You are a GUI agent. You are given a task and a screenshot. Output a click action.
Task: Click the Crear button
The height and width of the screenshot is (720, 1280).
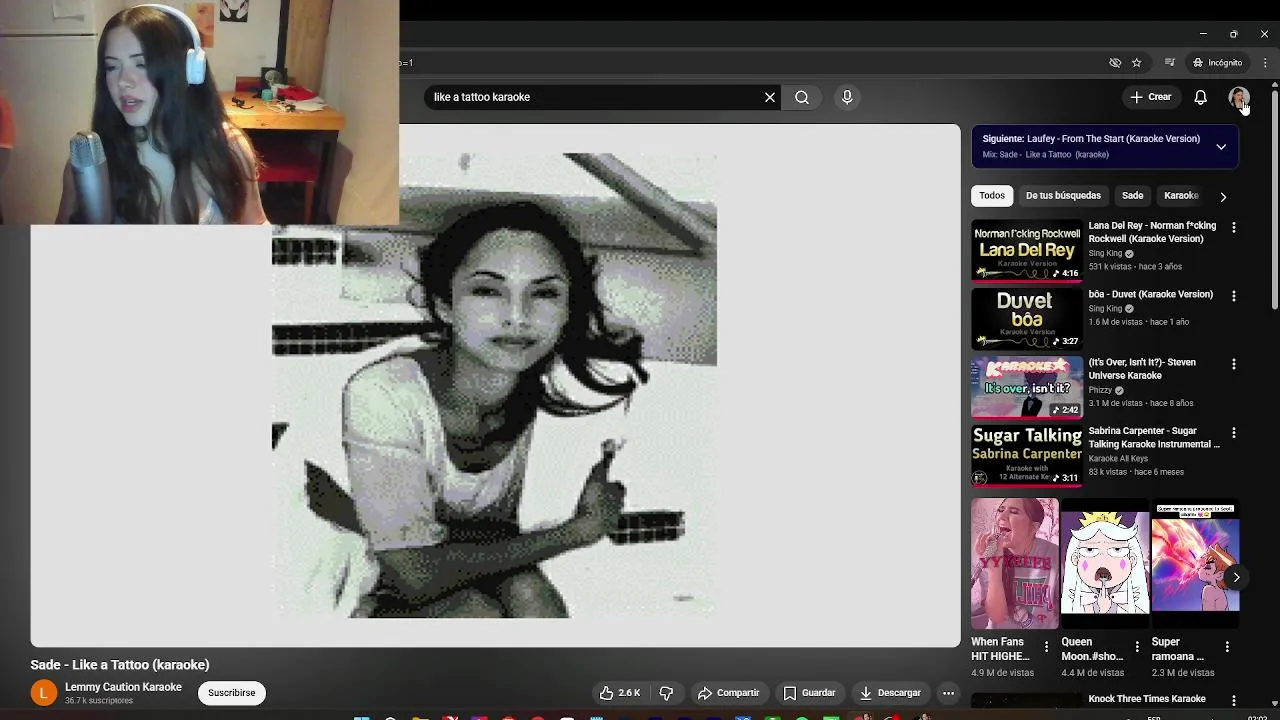[x=1150, y=97]
